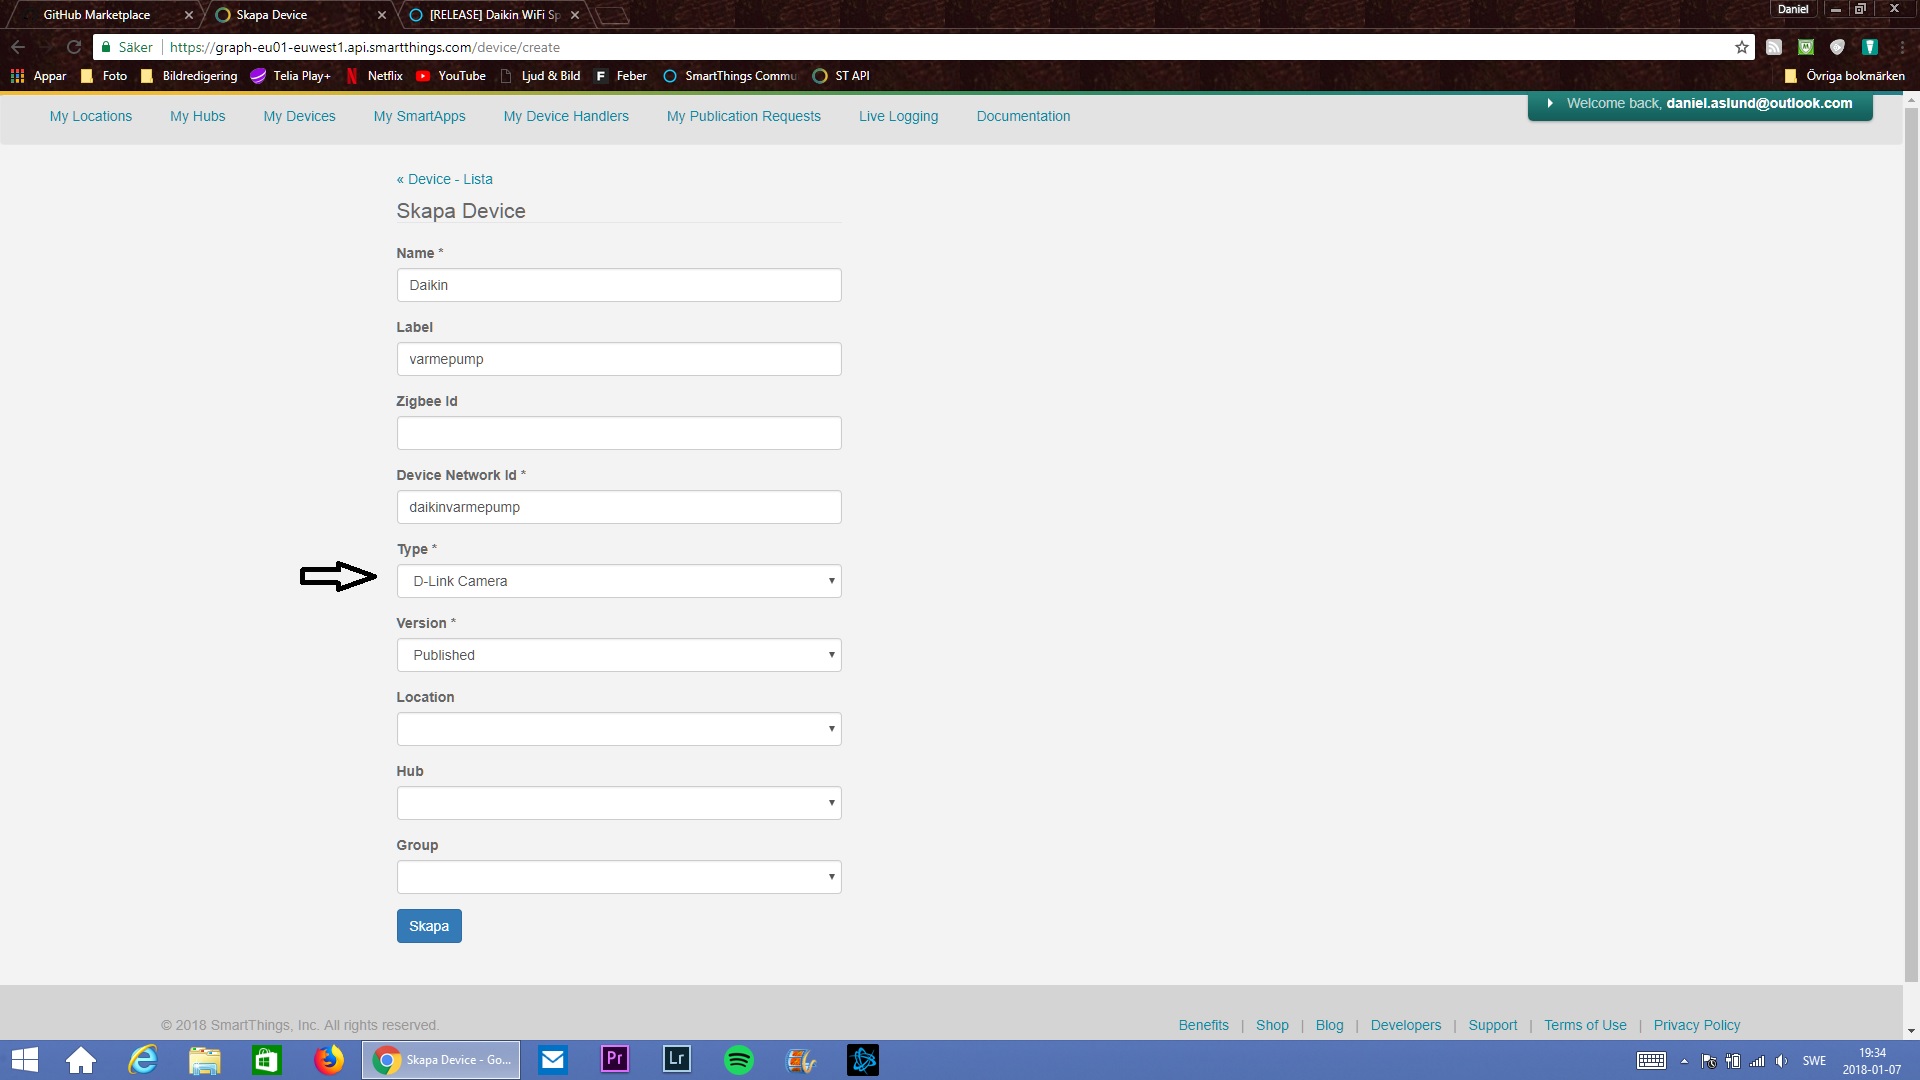Click the bookmark star icon in address bar
This screenshot has height=1080, width=1920.
pyautogui.click(x=1741, y=47)
